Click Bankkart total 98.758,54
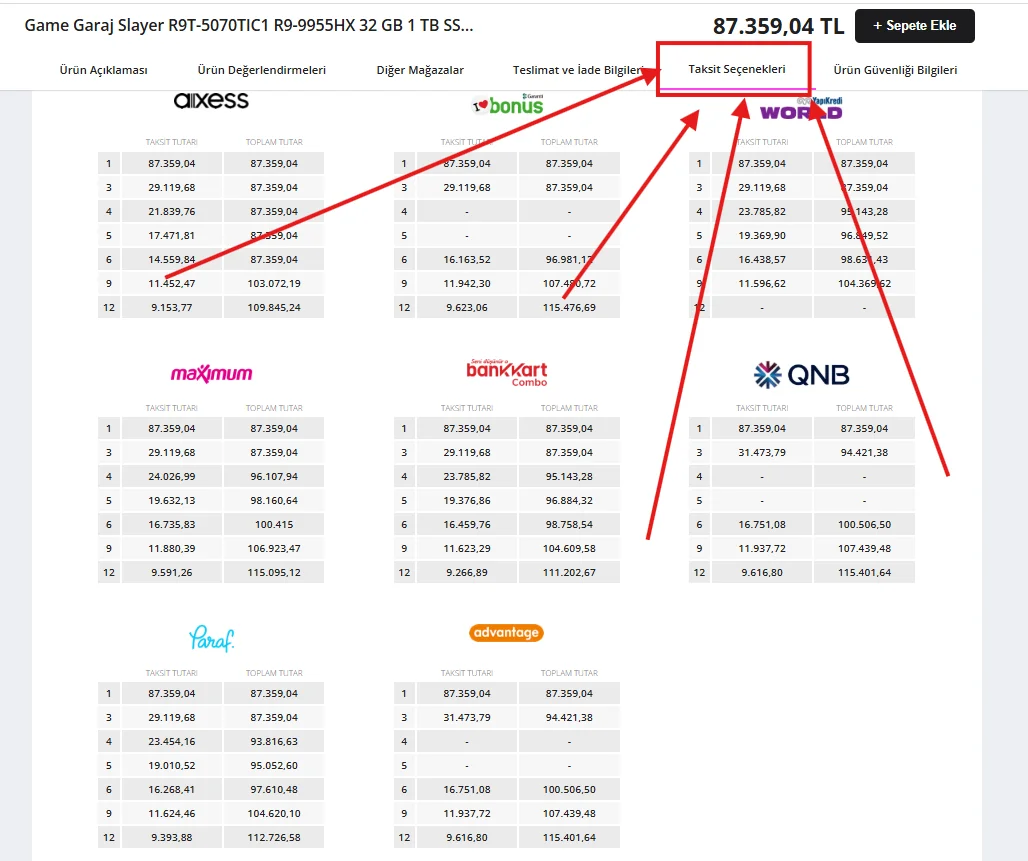 (569, 525)
